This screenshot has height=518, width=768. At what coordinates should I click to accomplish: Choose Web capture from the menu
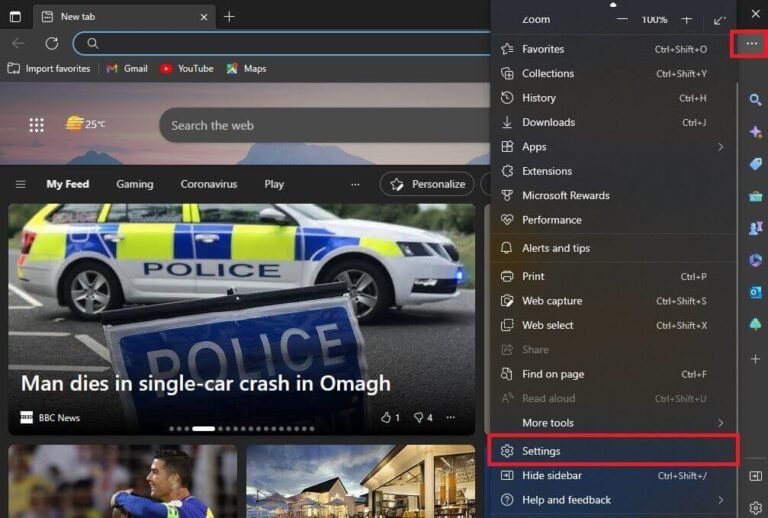tap(613, 301)
